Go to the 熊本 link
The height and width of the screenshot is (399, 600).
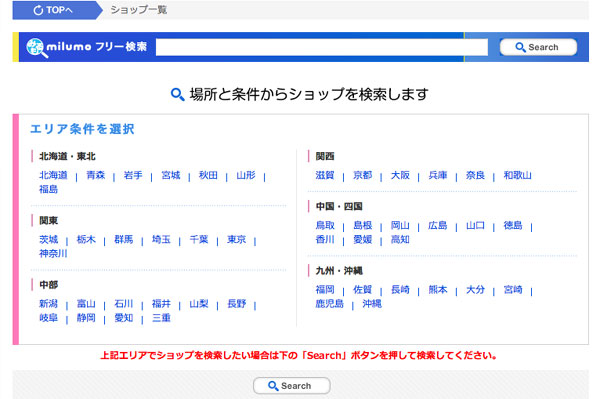tap(438, 290)
